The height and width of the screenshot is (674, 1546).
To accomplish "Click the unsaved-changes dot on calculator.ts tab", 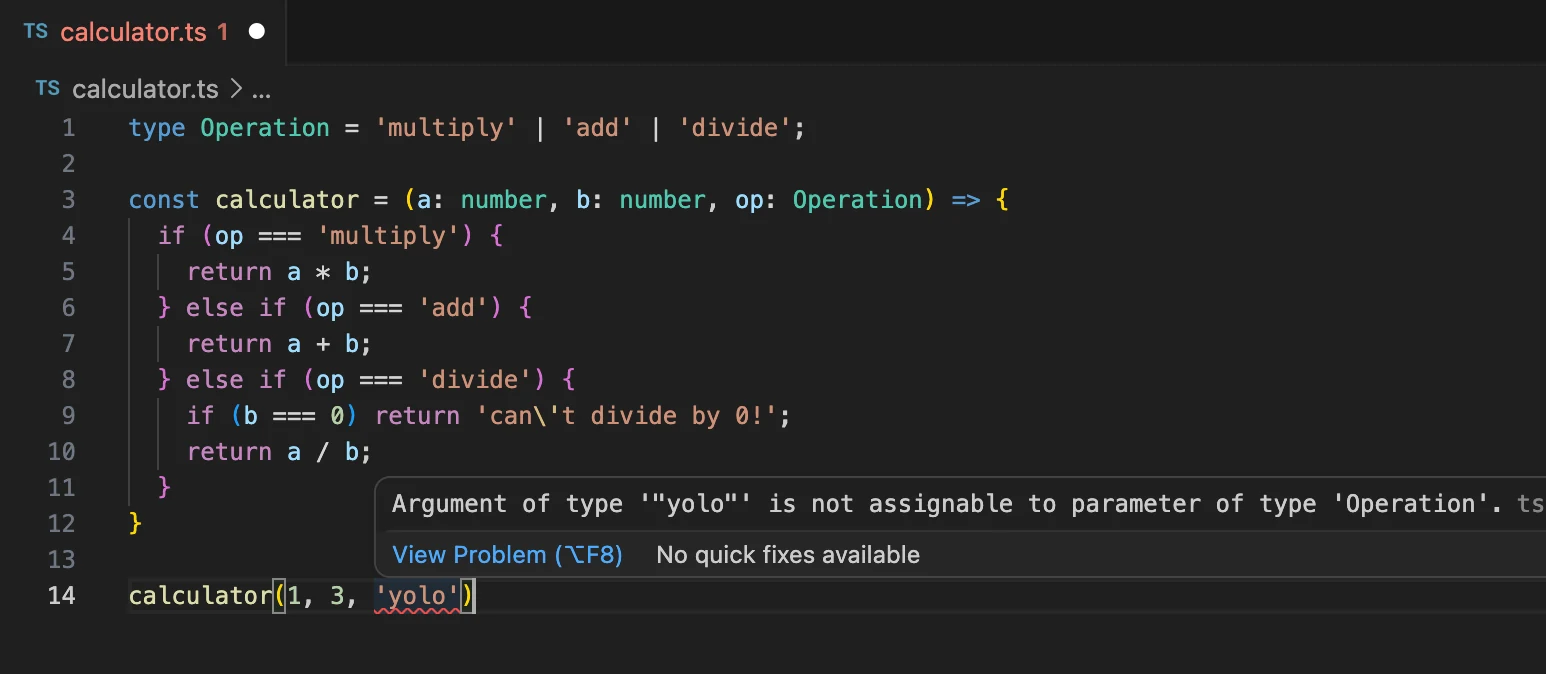I will pyautogui.click(x=257, y=32).
